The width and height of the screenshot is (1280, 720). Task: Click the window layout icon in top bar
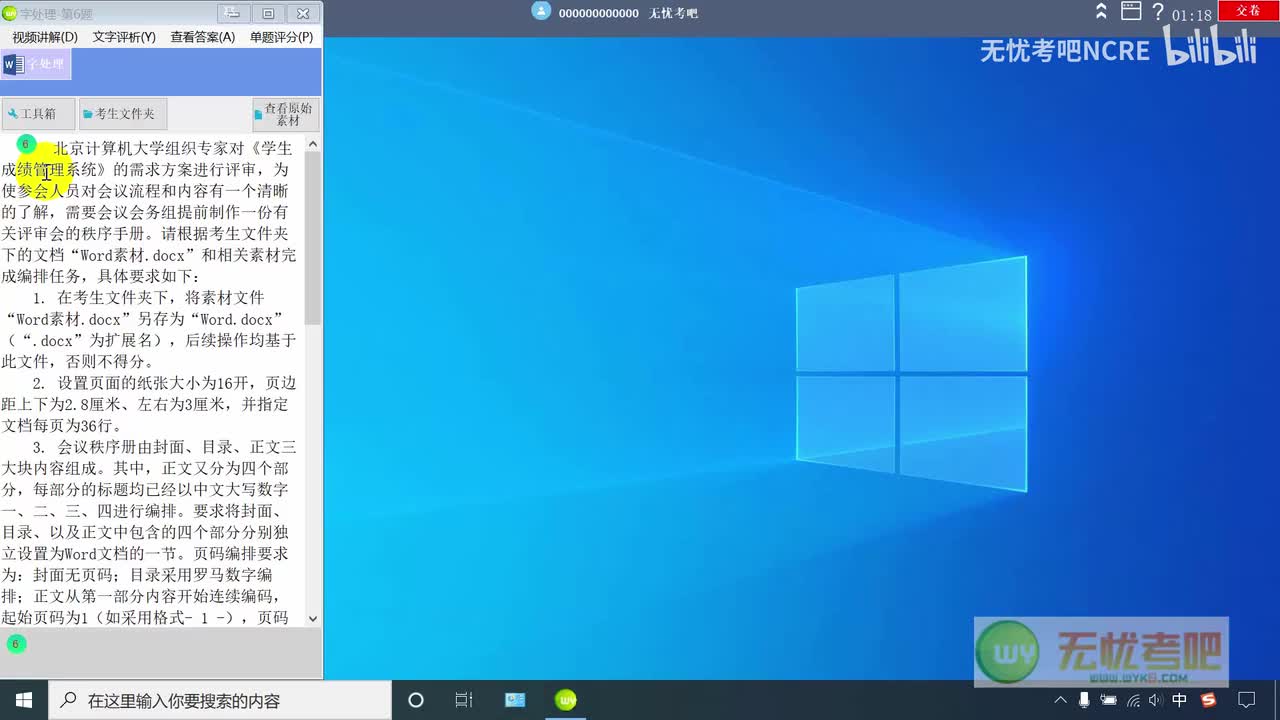1131,11
